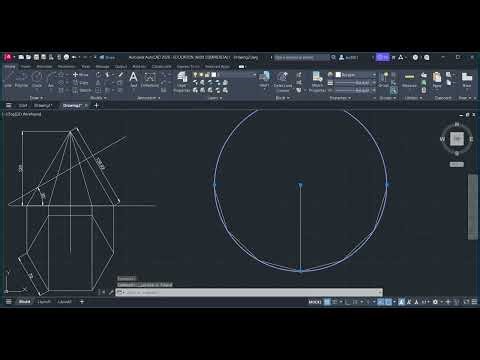480x360 pixels.
Task: Click the layer color square swatch
Action: click(214, 75)
